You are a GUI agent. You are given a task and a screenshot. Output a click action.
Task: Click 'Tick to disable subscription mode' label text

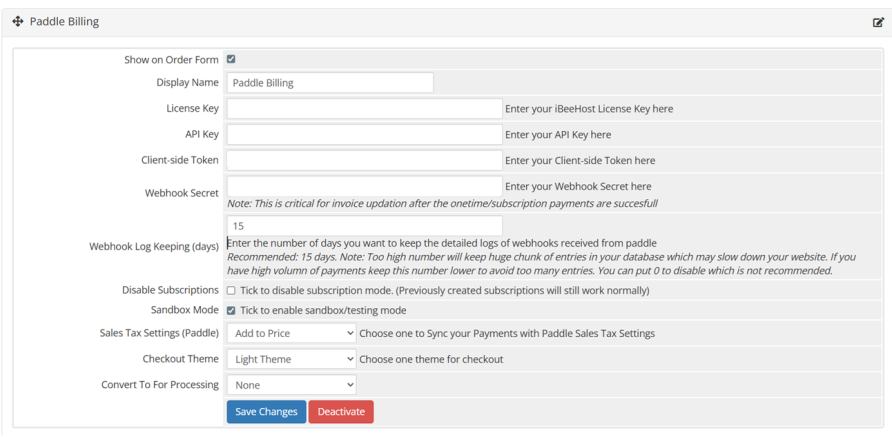pos(444,291)
